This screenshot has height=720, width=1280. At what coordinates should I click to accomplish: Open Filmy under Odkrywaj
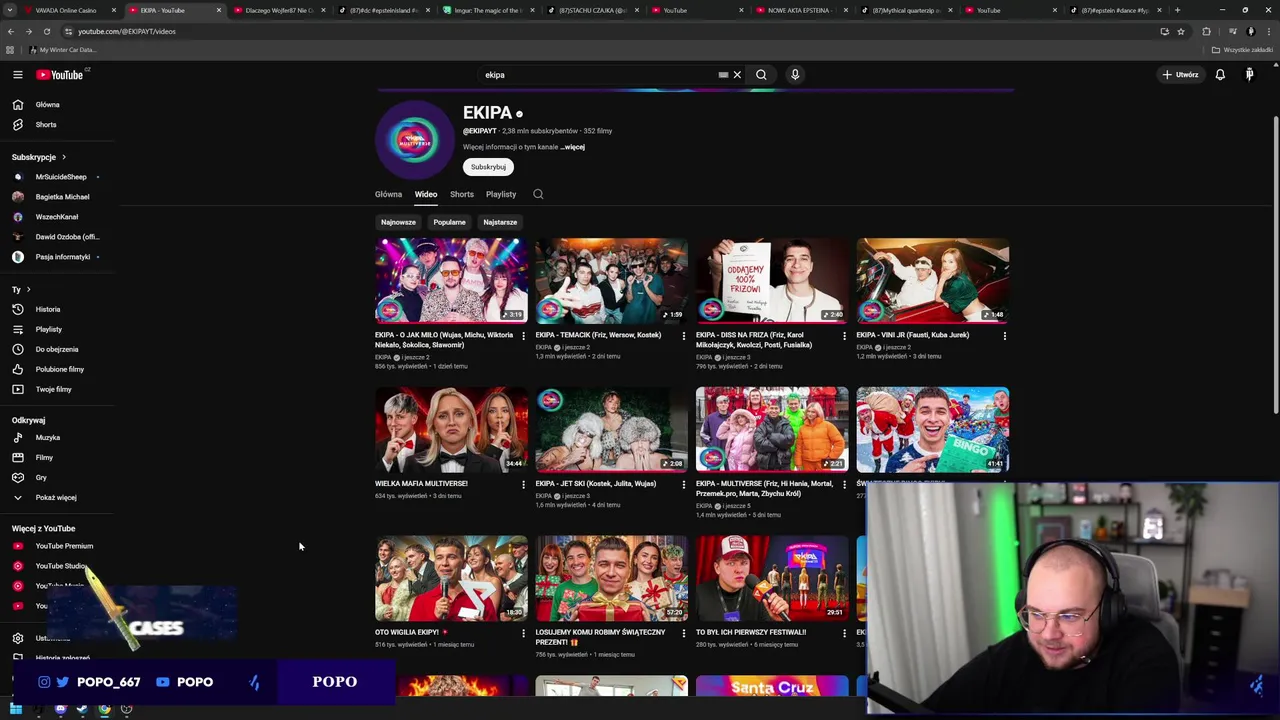(44, 458)
